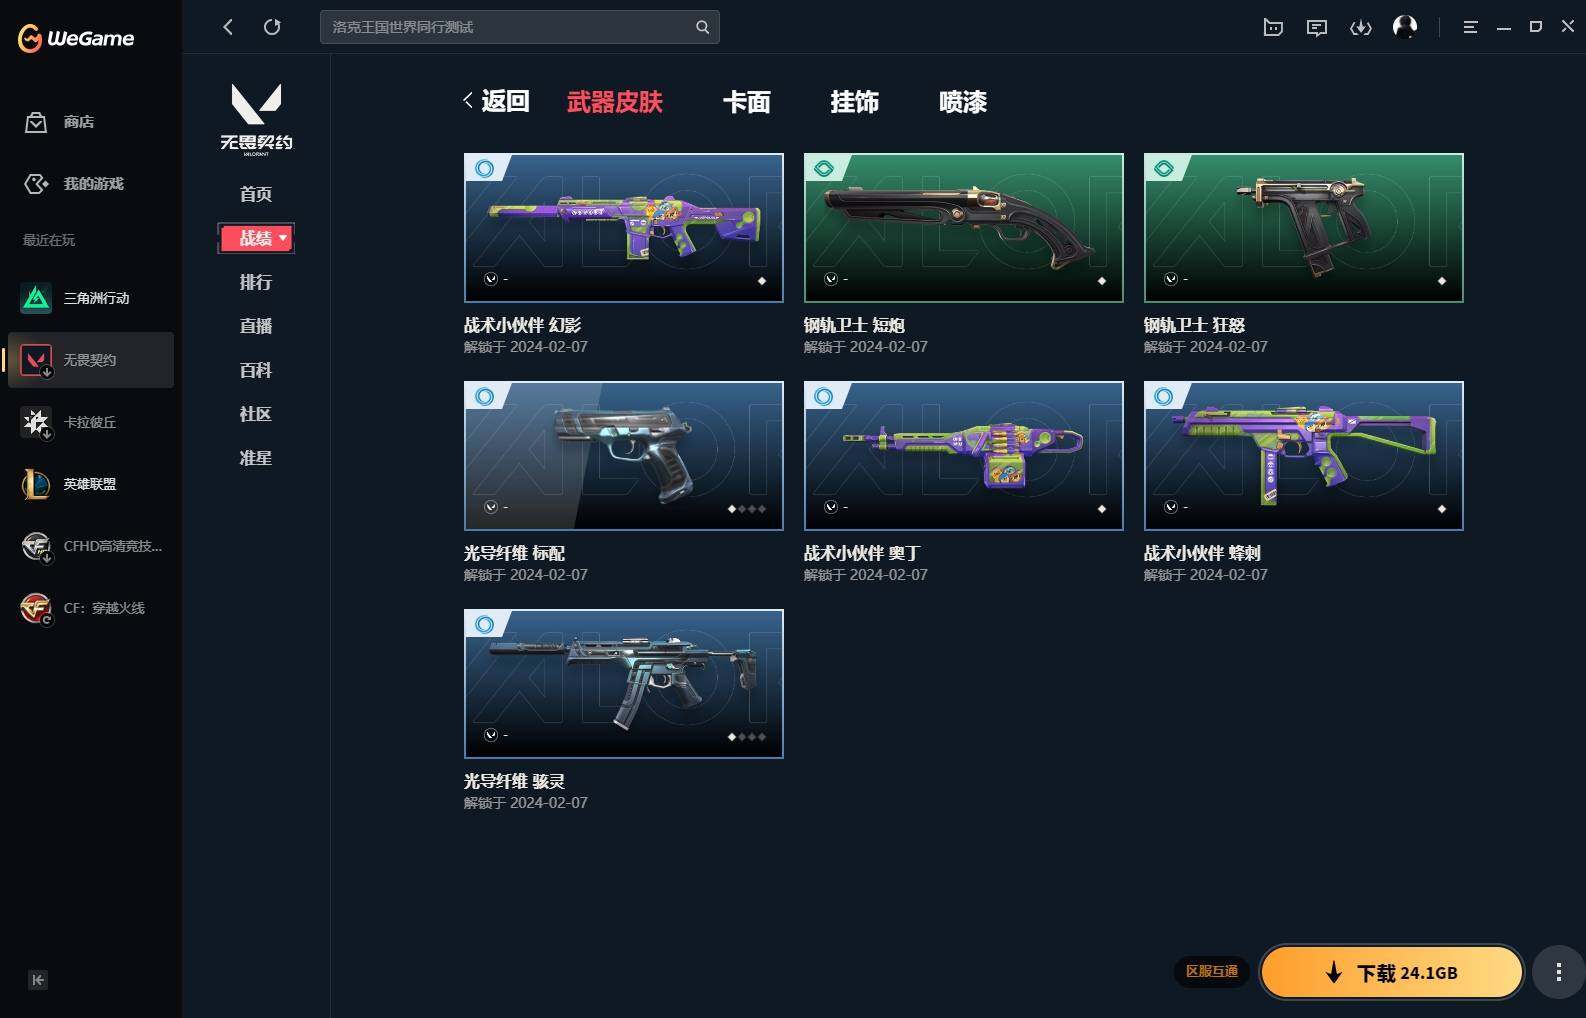
Task: Select 无畏契约 game icon in sidebar
Action: 36,360
